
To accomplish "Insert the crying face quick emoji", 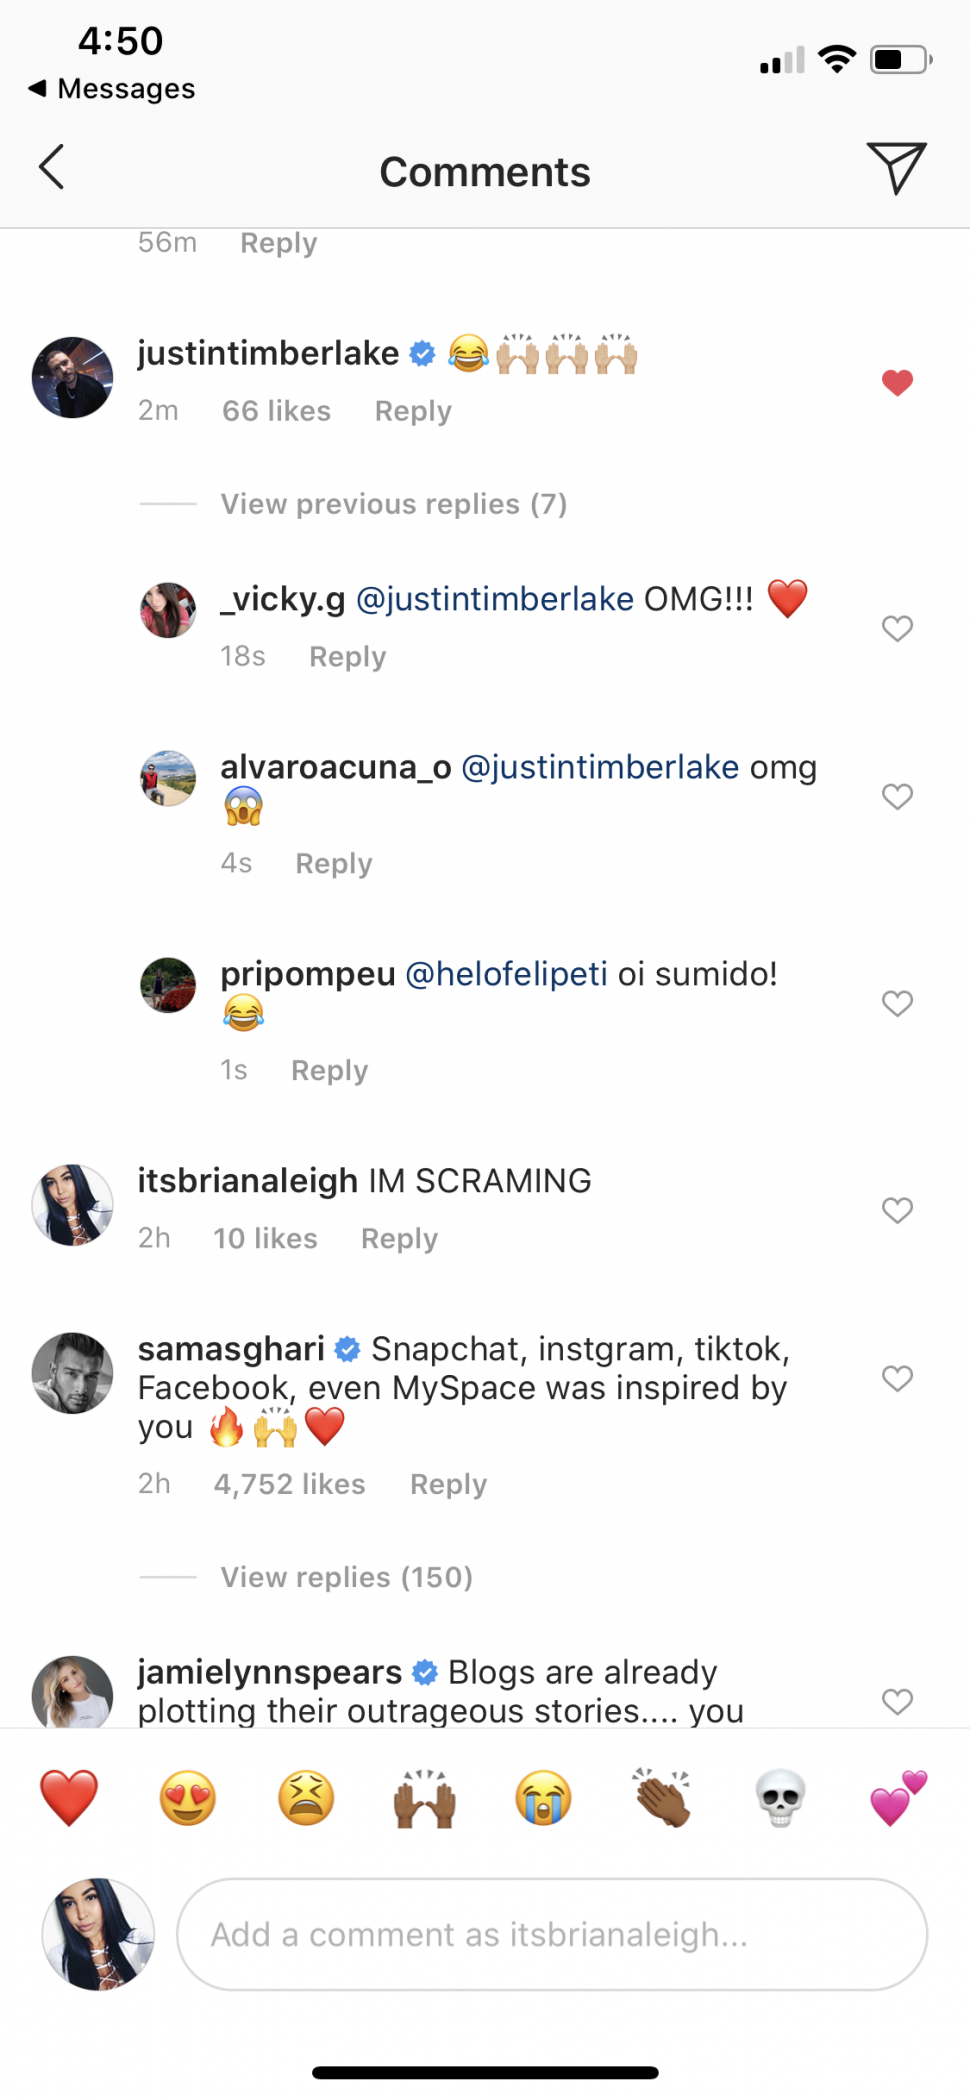I will click(543, 1797).
